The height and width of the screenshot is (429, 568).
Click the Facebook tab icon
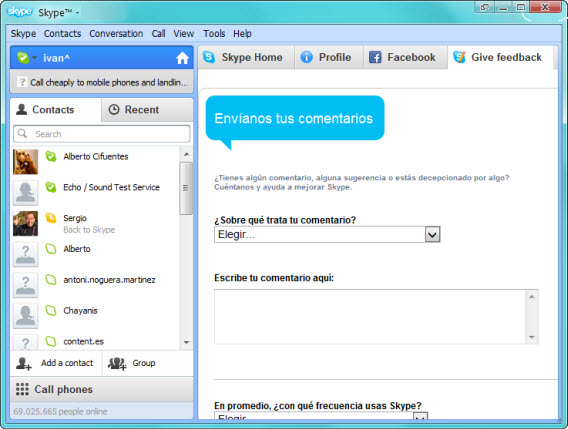375,57
